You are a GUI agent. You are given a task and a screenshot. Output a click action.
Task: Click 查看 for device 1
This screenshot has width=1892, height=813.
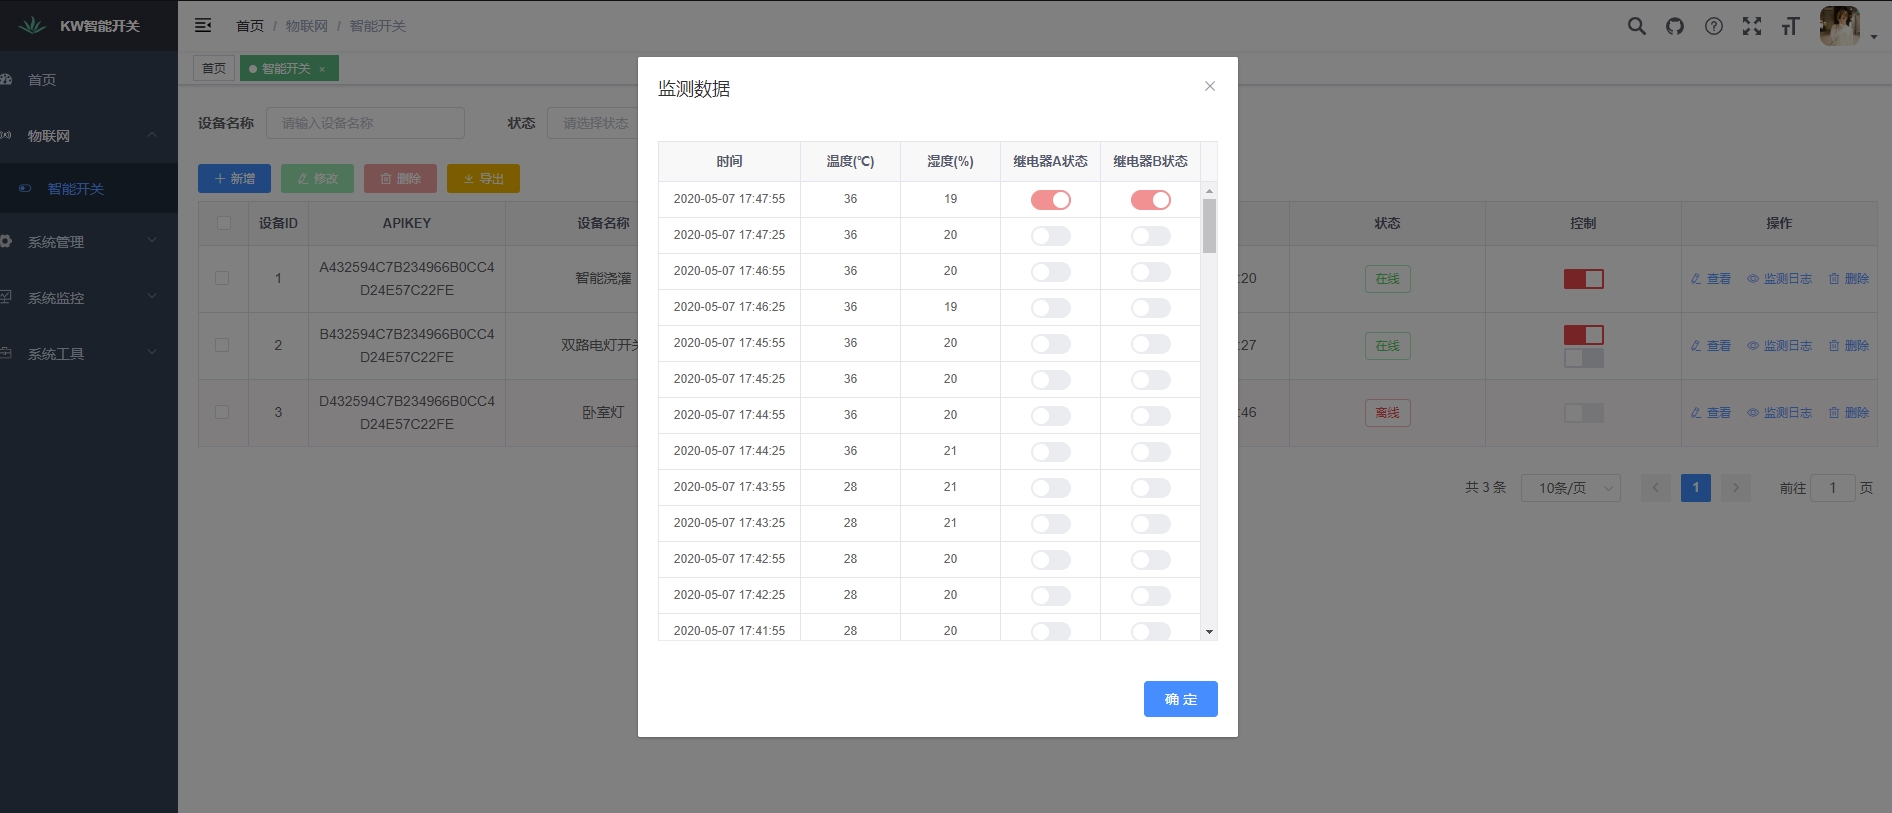[1711, 279]
